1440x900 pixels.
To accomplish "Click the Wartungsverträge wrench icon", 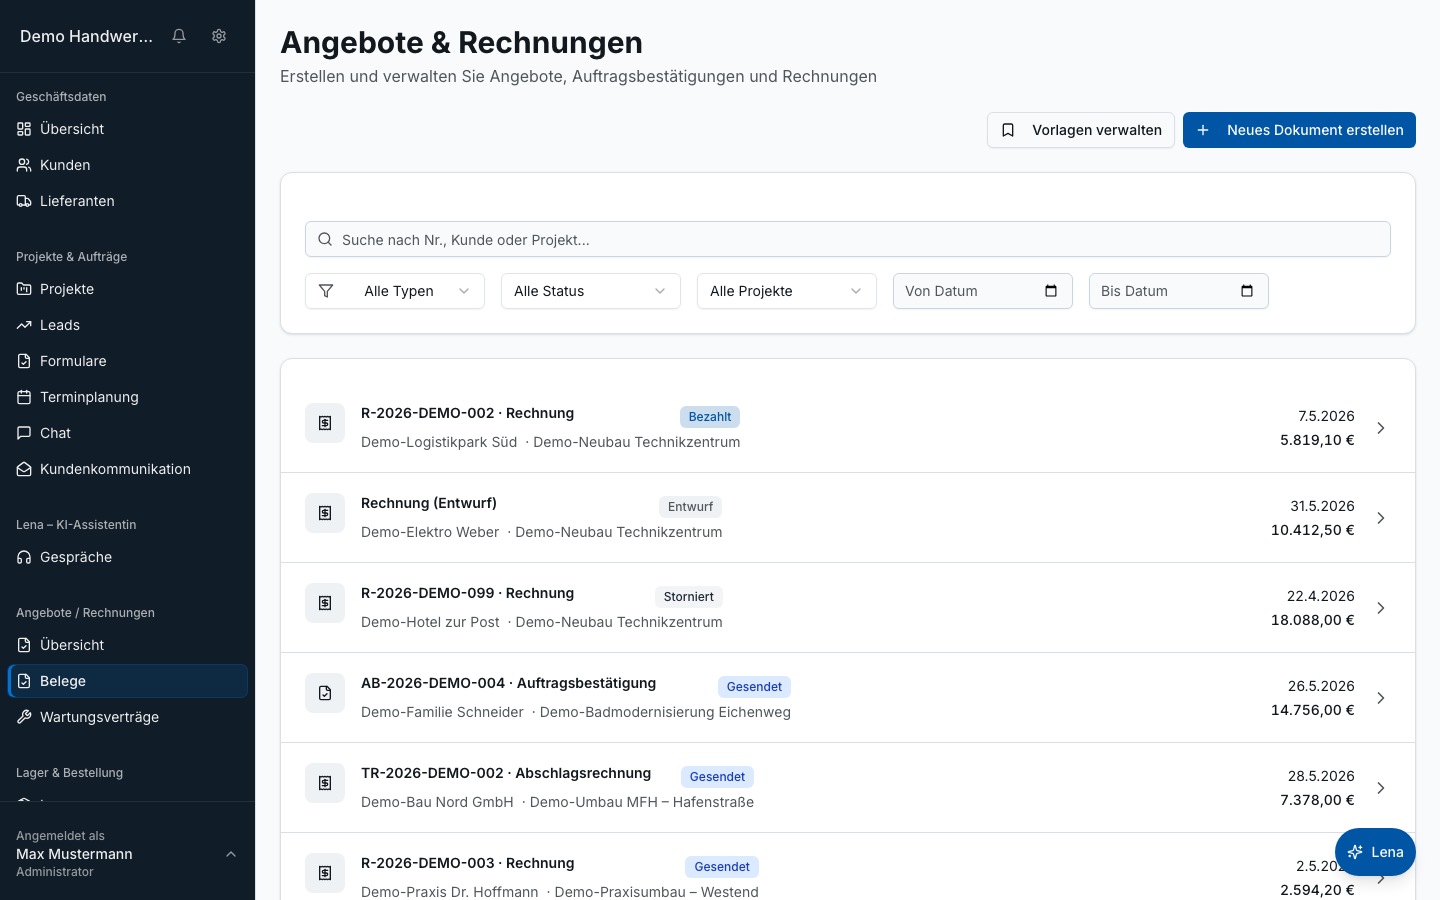I will point(24,717).
